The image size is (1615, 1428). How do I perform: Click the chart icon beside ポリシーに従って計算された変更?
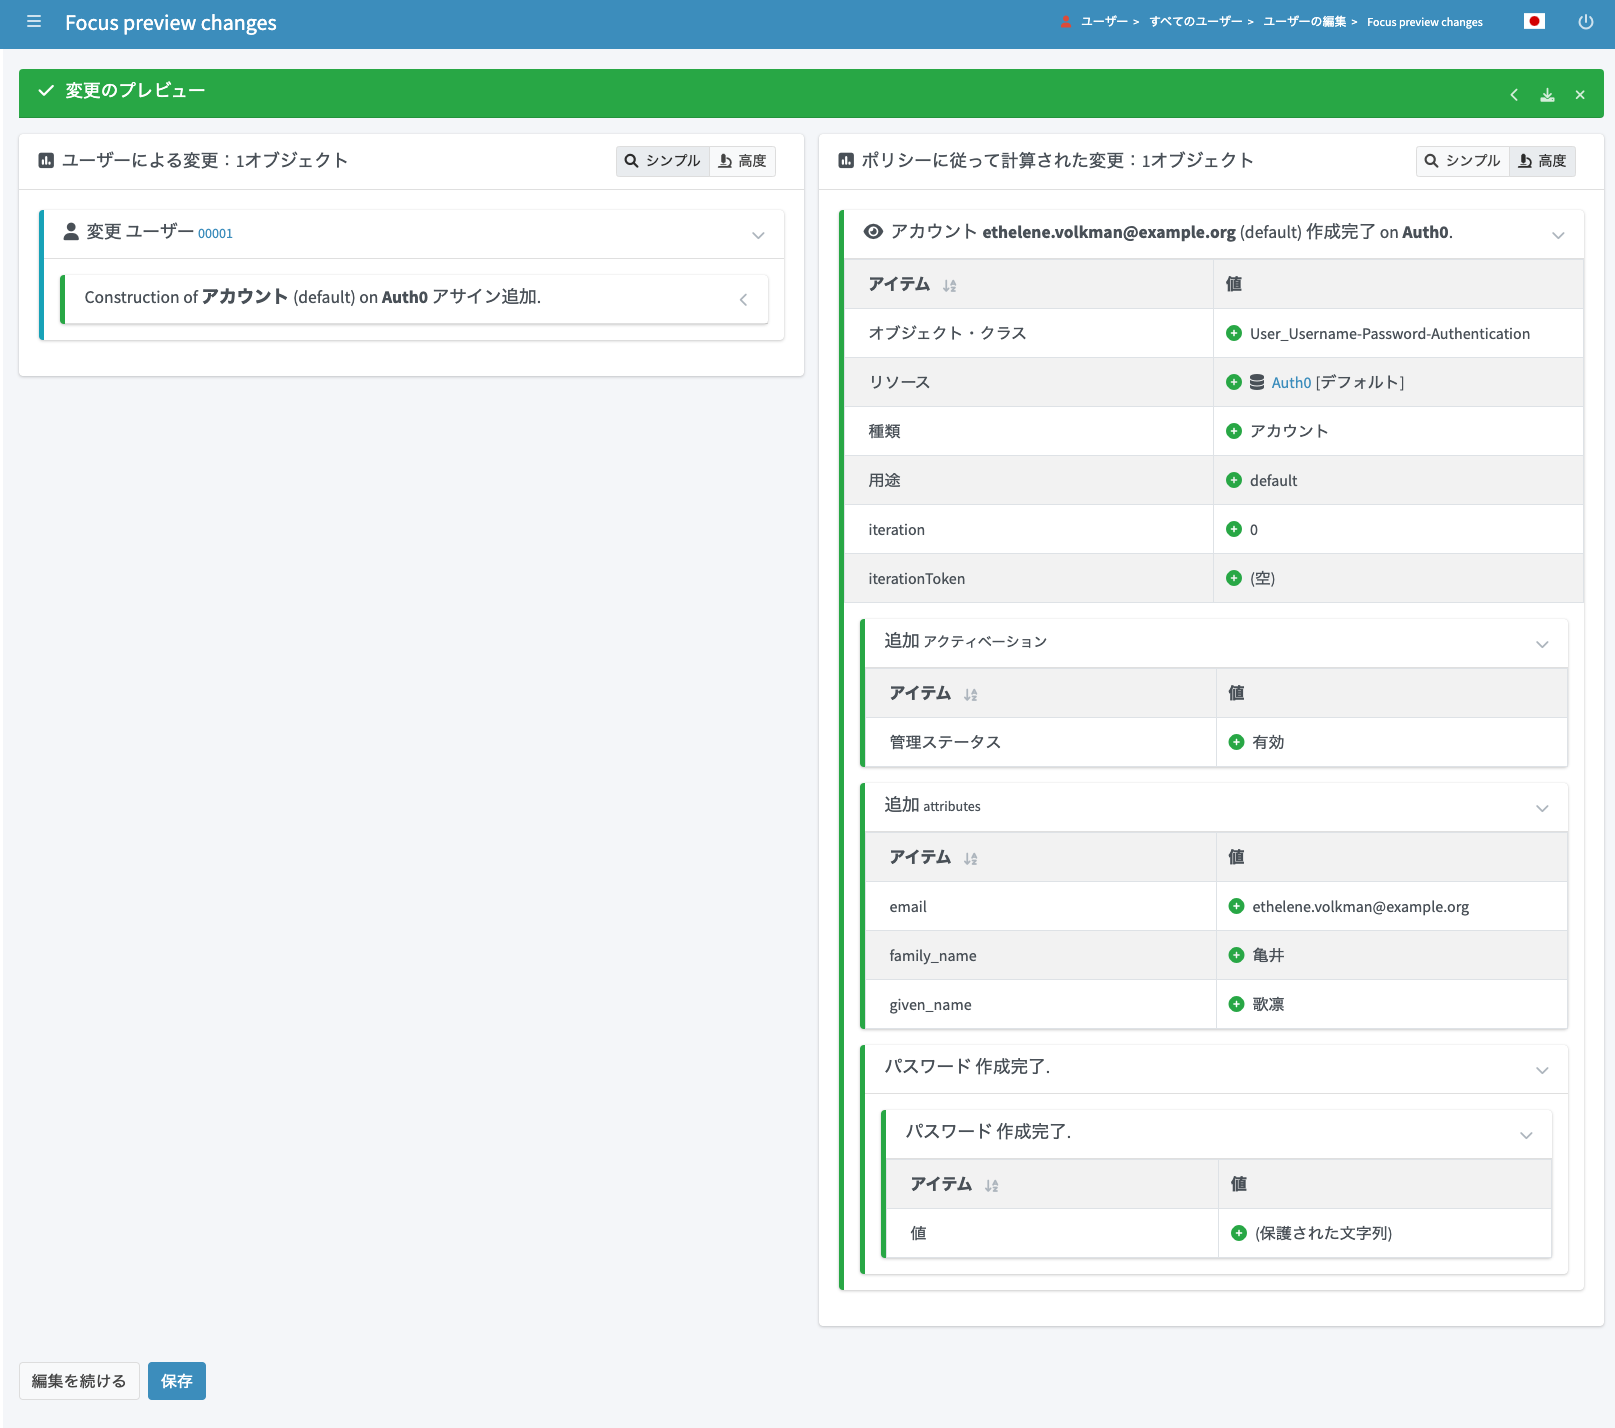(846, 161)
